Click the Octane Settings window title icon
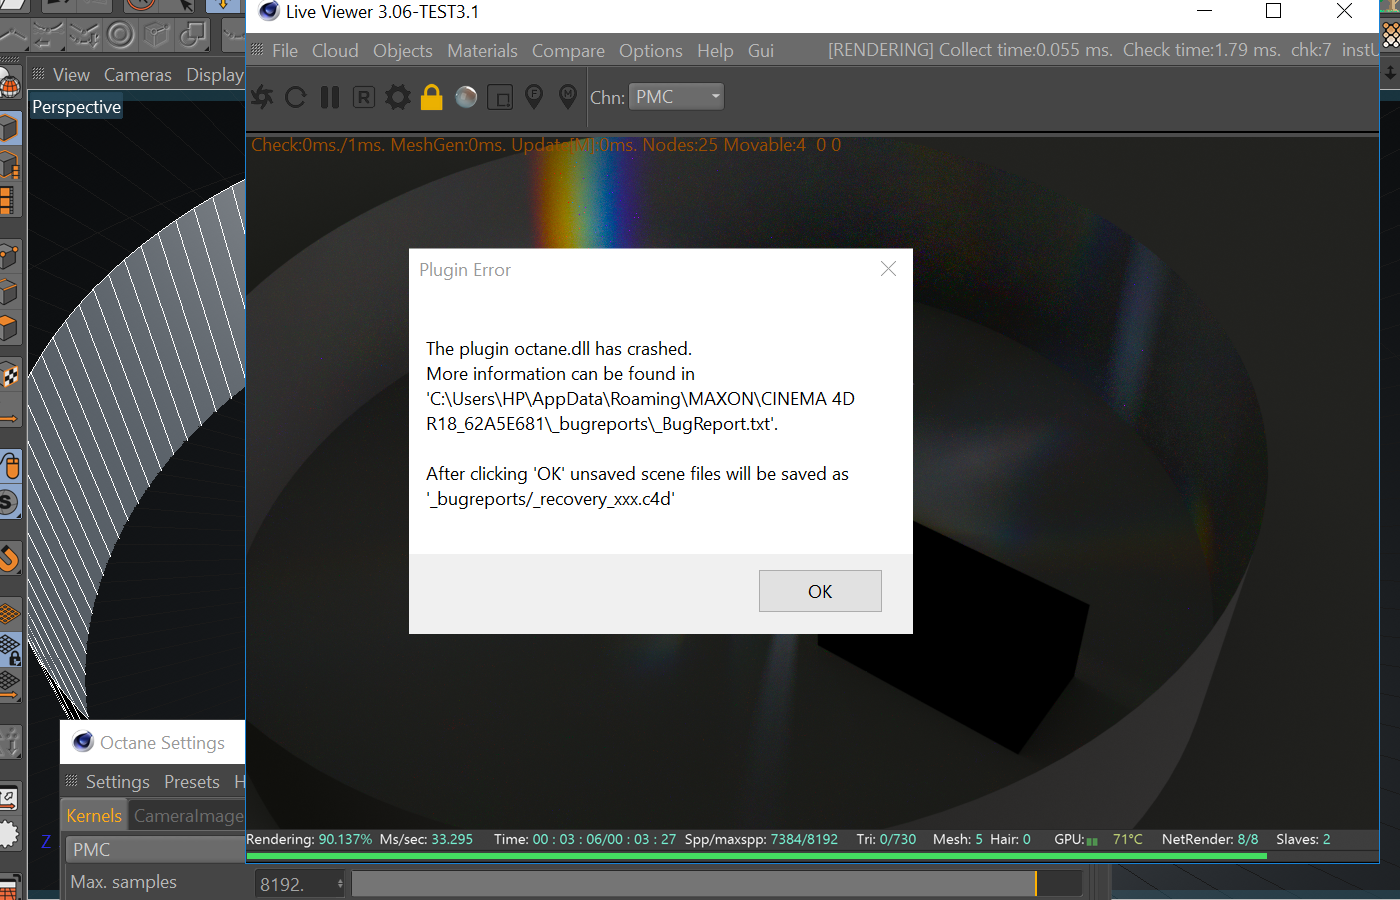Image resolution: width=1400 pixels, height=900 pixels. point(84,742)
